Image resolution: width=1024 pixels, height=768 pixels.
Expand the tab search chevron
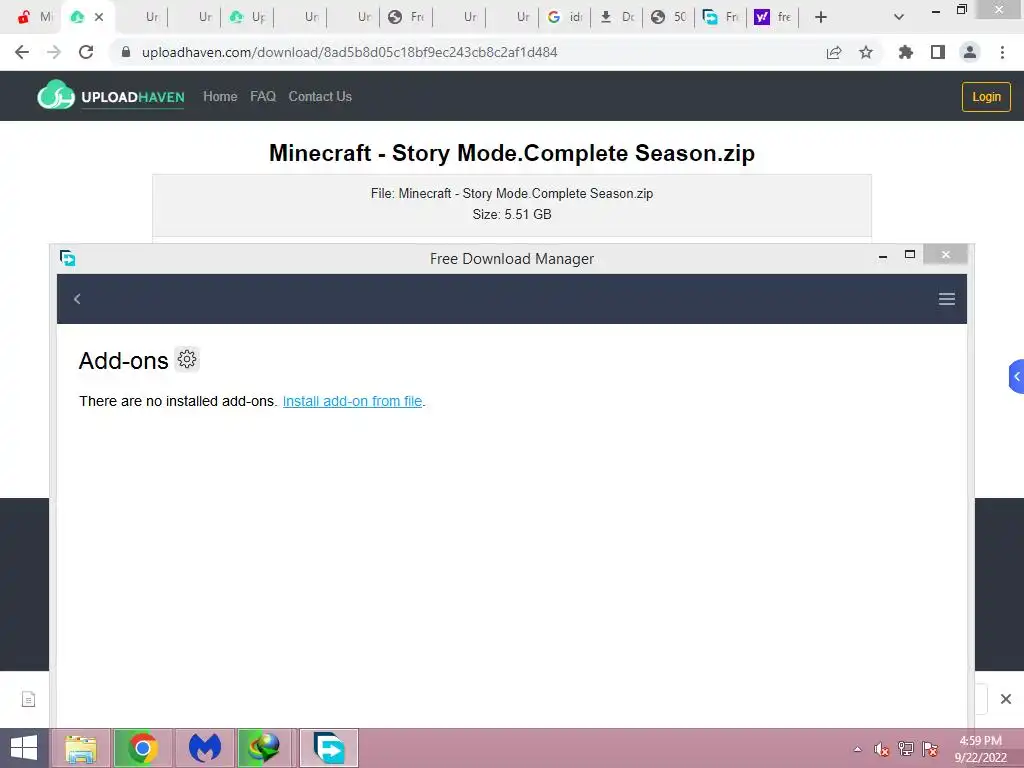[x=899, y=17]
